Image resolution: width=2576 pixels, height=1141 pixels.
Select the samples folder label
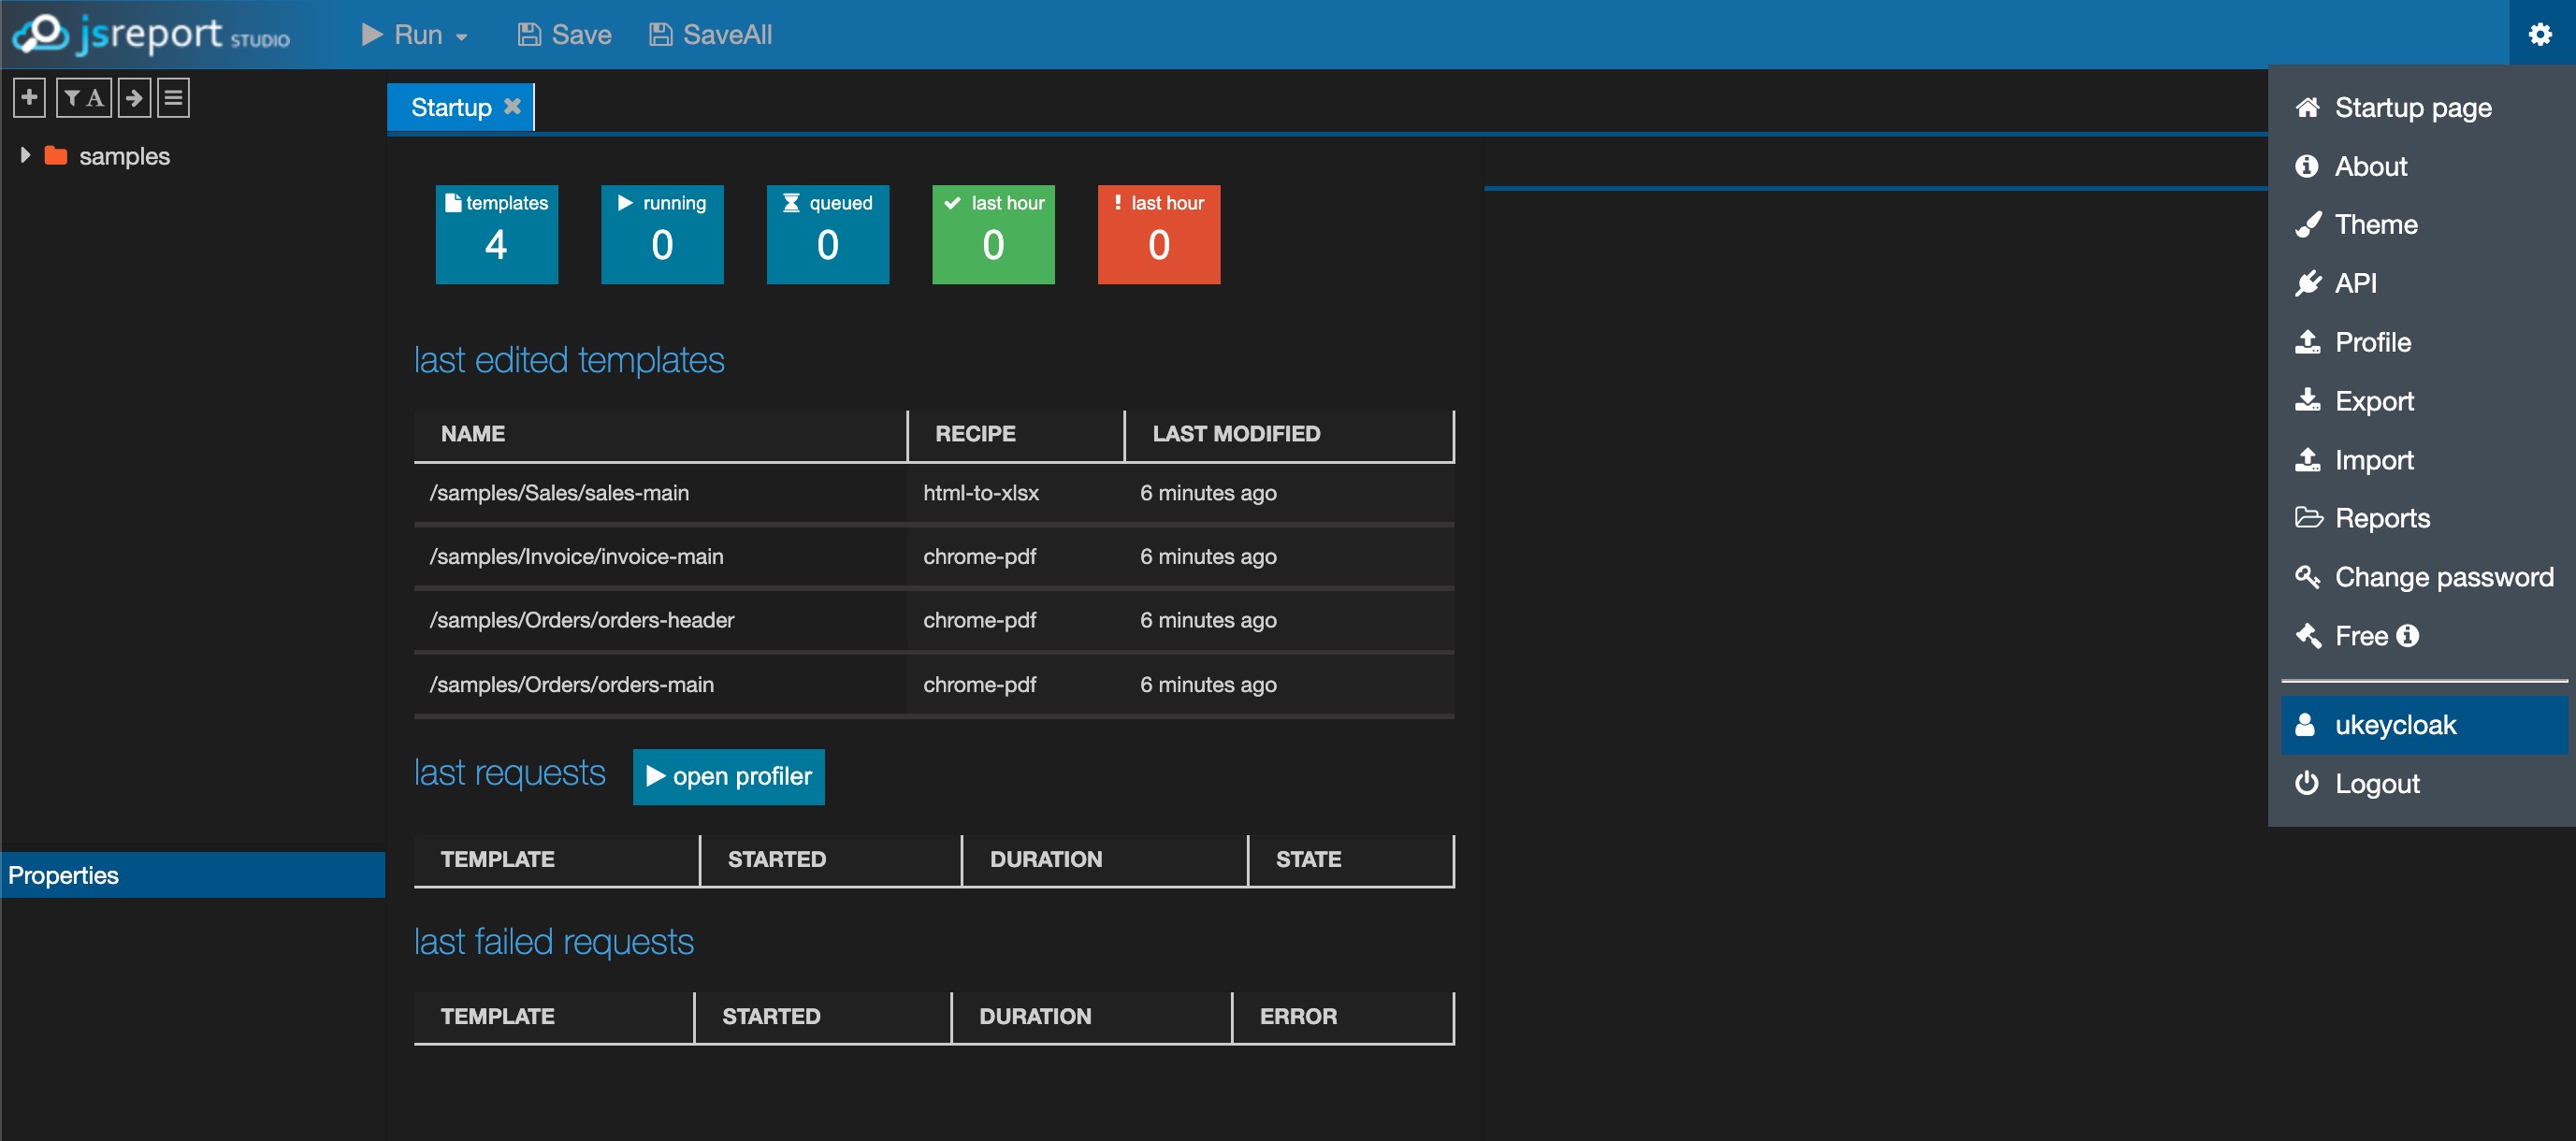[124, 157]
